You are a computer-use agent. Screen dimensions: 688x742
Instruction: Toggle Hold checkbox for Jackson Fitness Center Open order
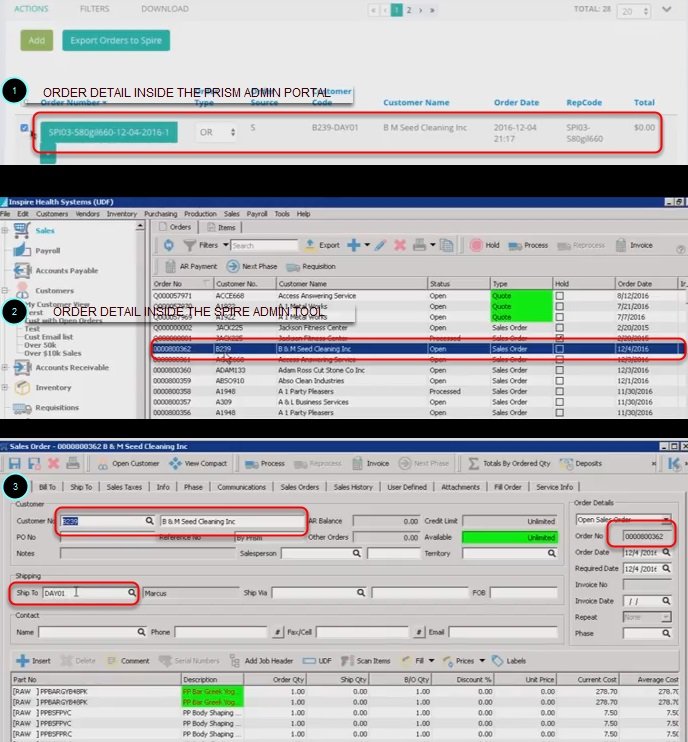click(559, 327)
